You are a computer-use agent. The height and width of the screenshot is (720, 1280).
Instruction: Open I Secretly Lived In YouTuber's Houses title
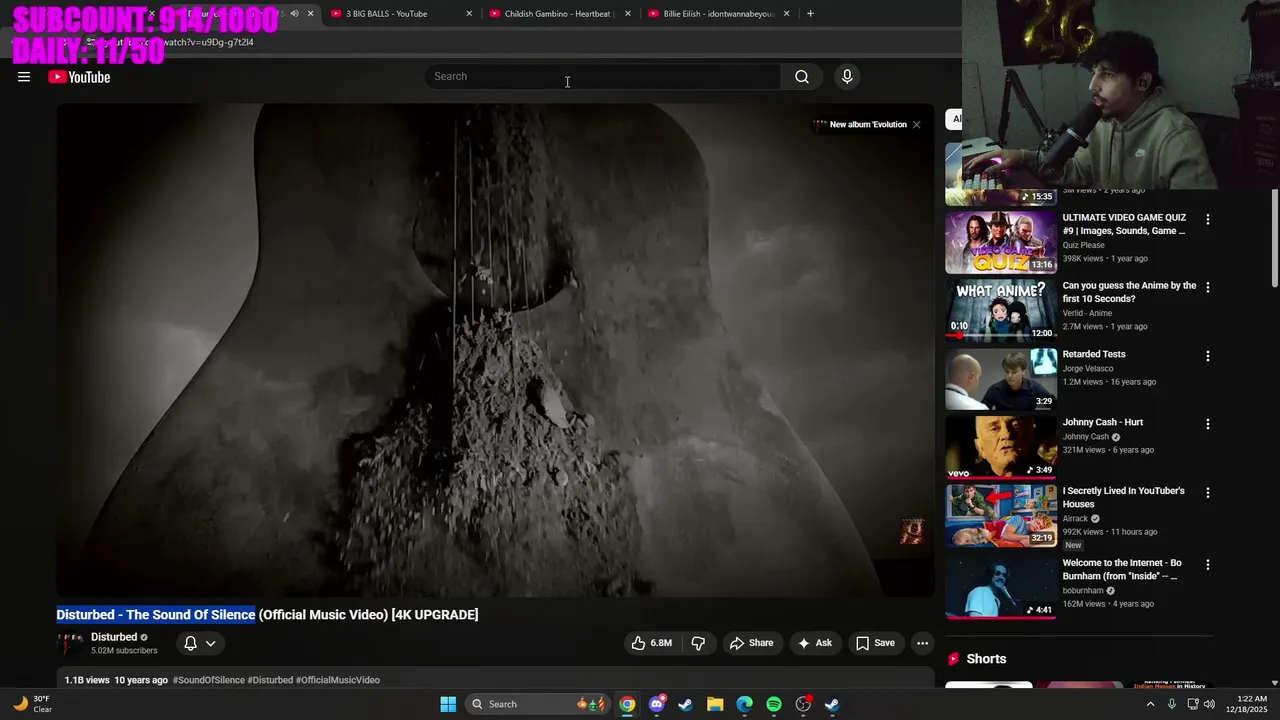tap(1124, 498)
